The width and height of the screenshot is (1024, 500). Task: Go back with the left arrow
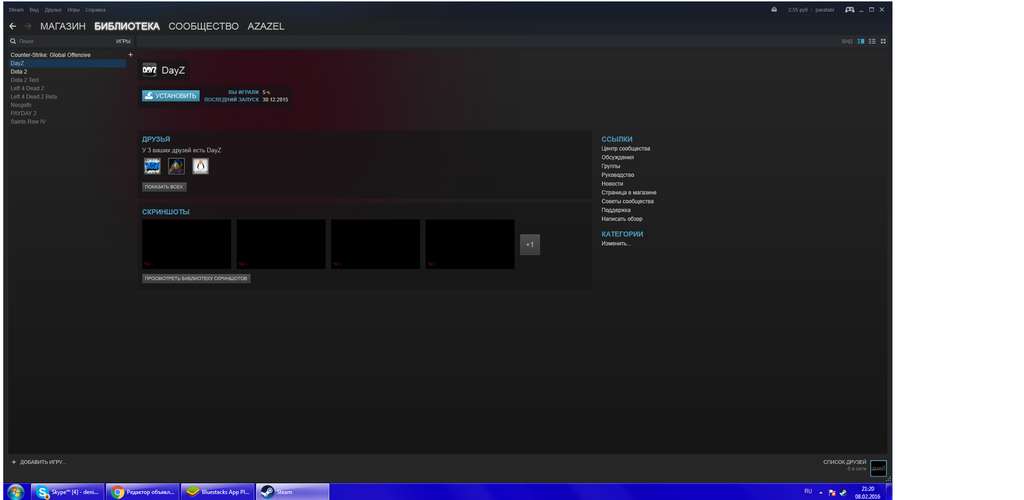pos(12,26)
